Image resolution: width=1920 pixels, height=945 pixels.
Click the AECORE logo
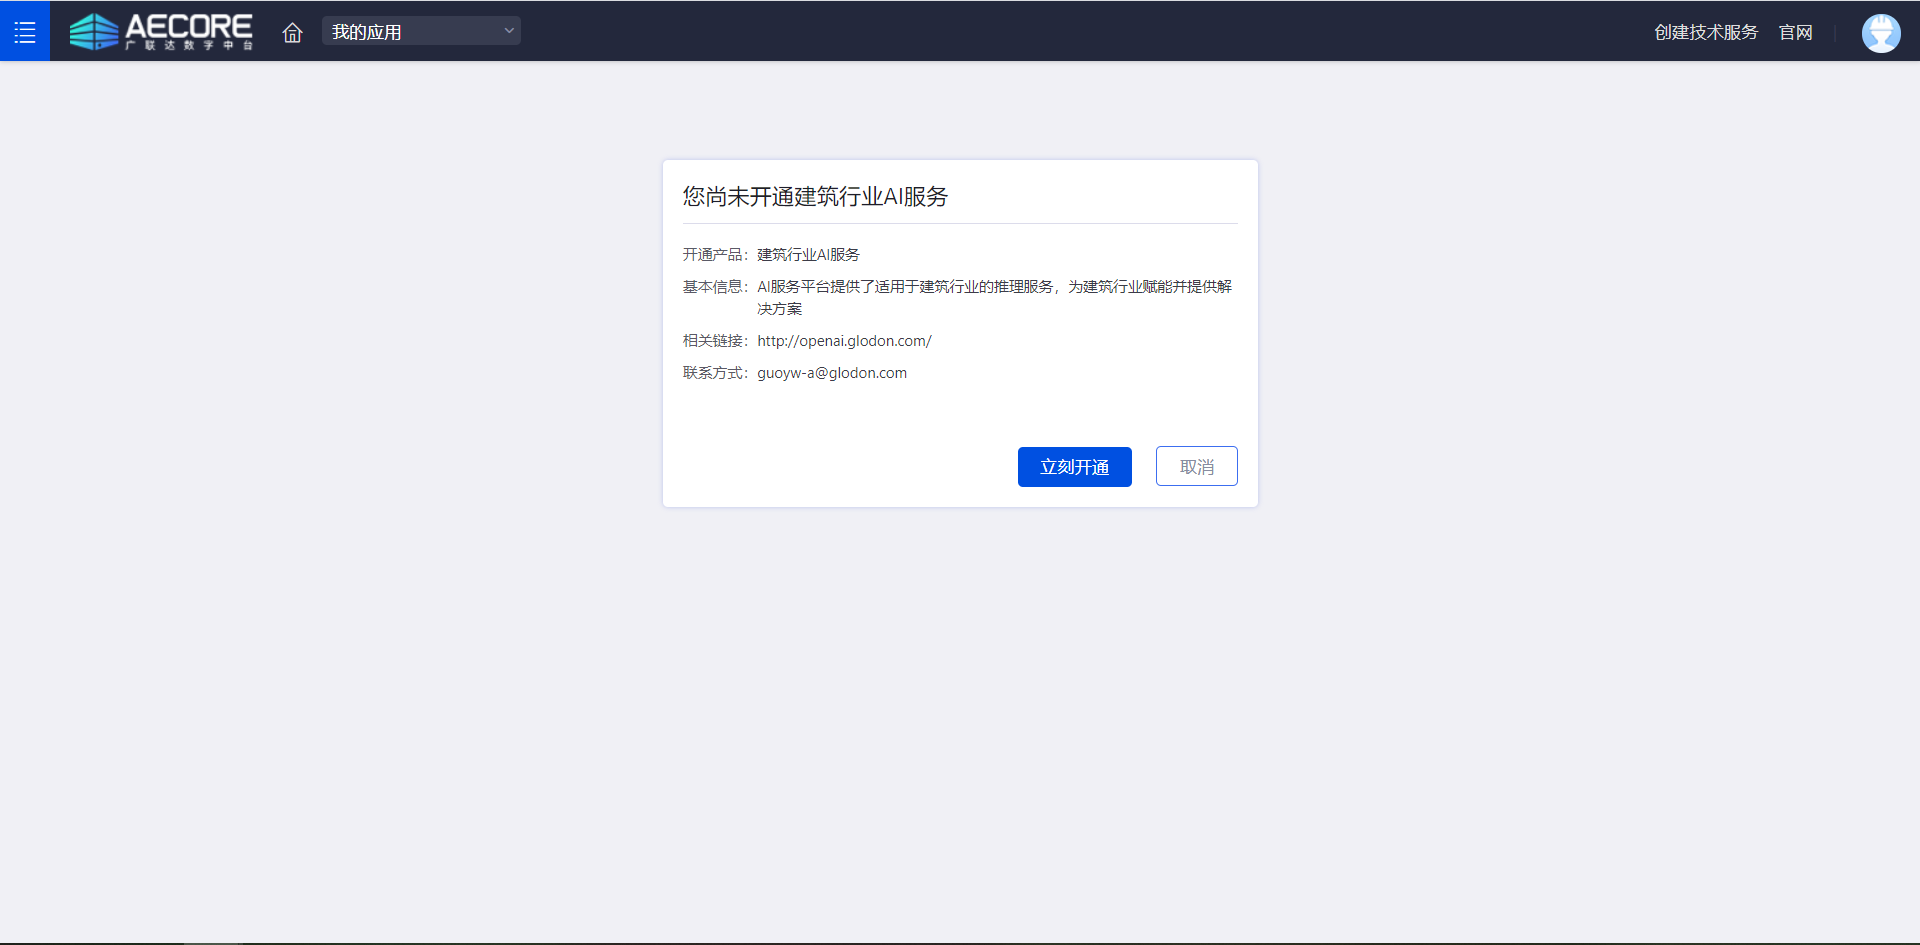[160, 28]
